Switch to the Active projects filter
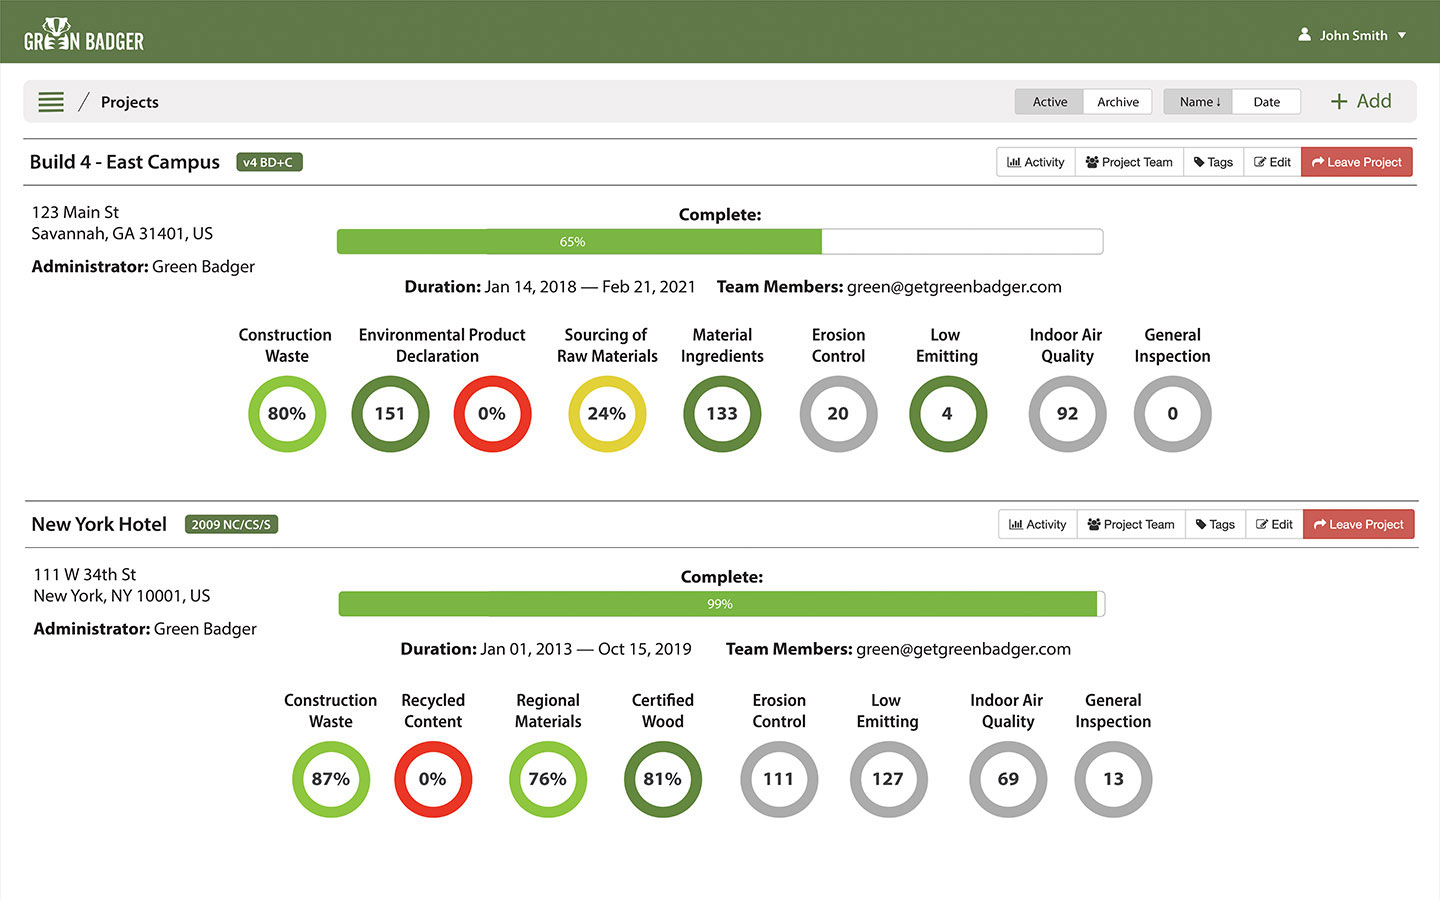Viewport: 1440px width, 900px height. [x=1049, y=102]
